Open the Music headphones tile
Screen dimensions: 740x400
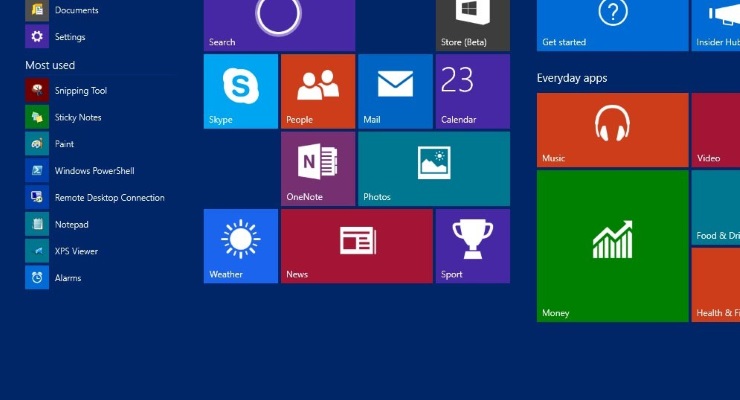click(x=612, y=130)
